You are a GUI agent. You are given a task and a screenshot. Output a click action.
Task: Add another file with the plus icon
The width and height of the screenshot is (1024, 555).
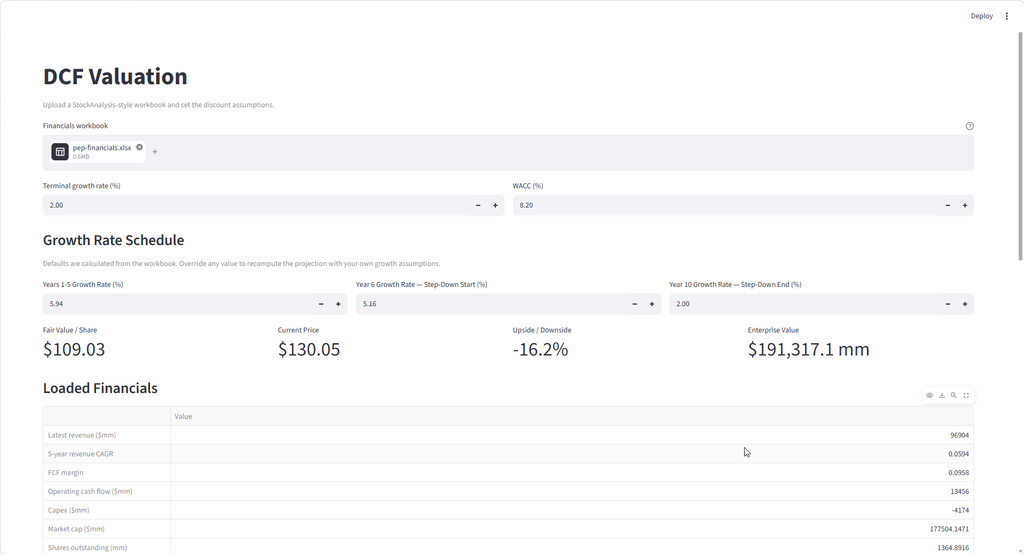point(155,152)
